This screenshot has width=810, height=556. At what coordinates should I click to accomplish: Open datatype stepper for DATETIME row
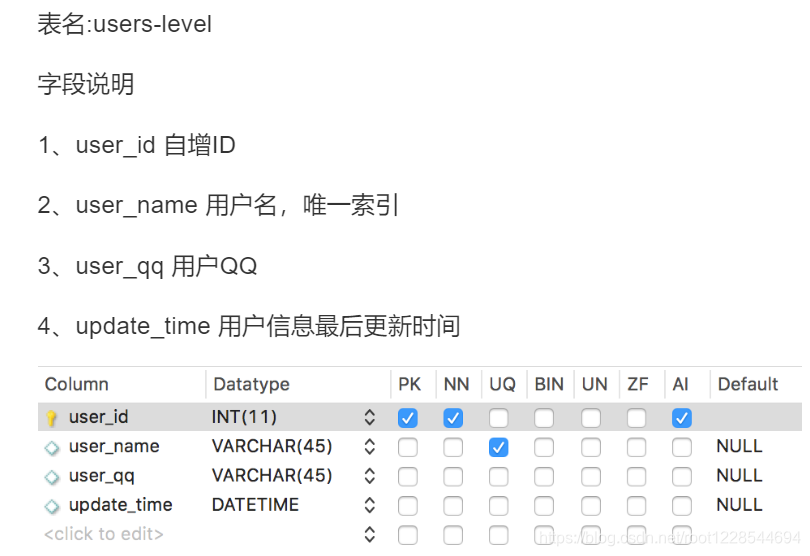[x=369, y=505]
